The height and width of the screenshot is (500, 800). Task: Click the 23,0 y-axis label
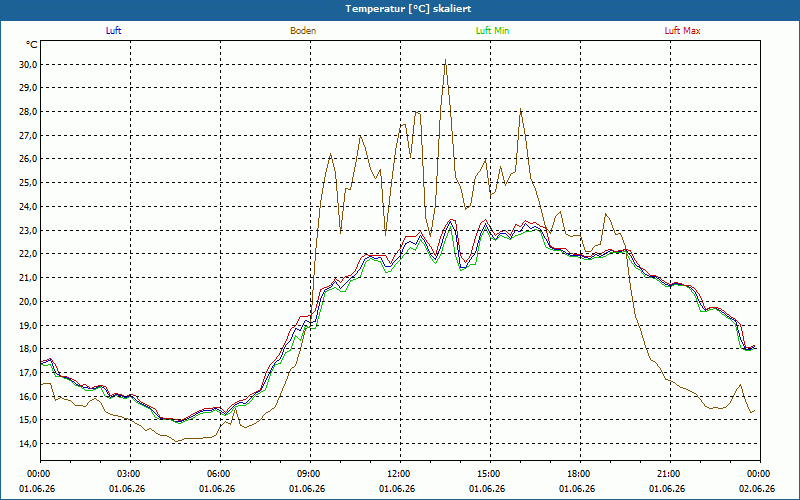pyautogui.click(x=29, y=231)
